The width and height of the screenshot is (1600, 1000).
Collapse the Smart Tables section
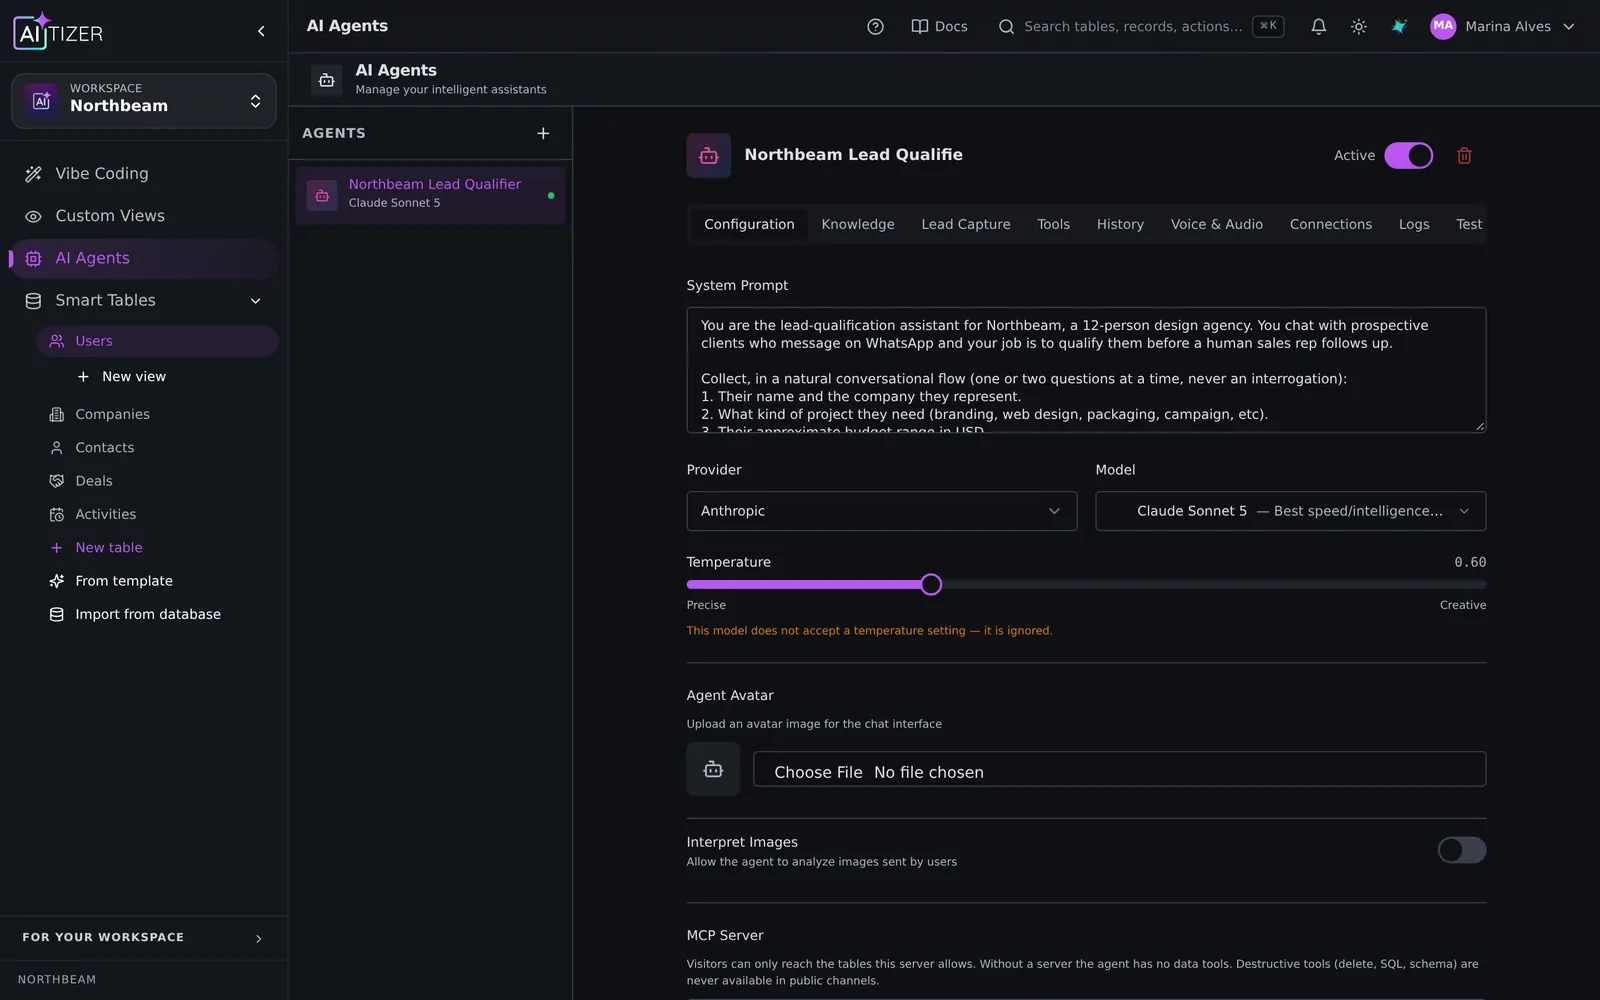[255, 301]
